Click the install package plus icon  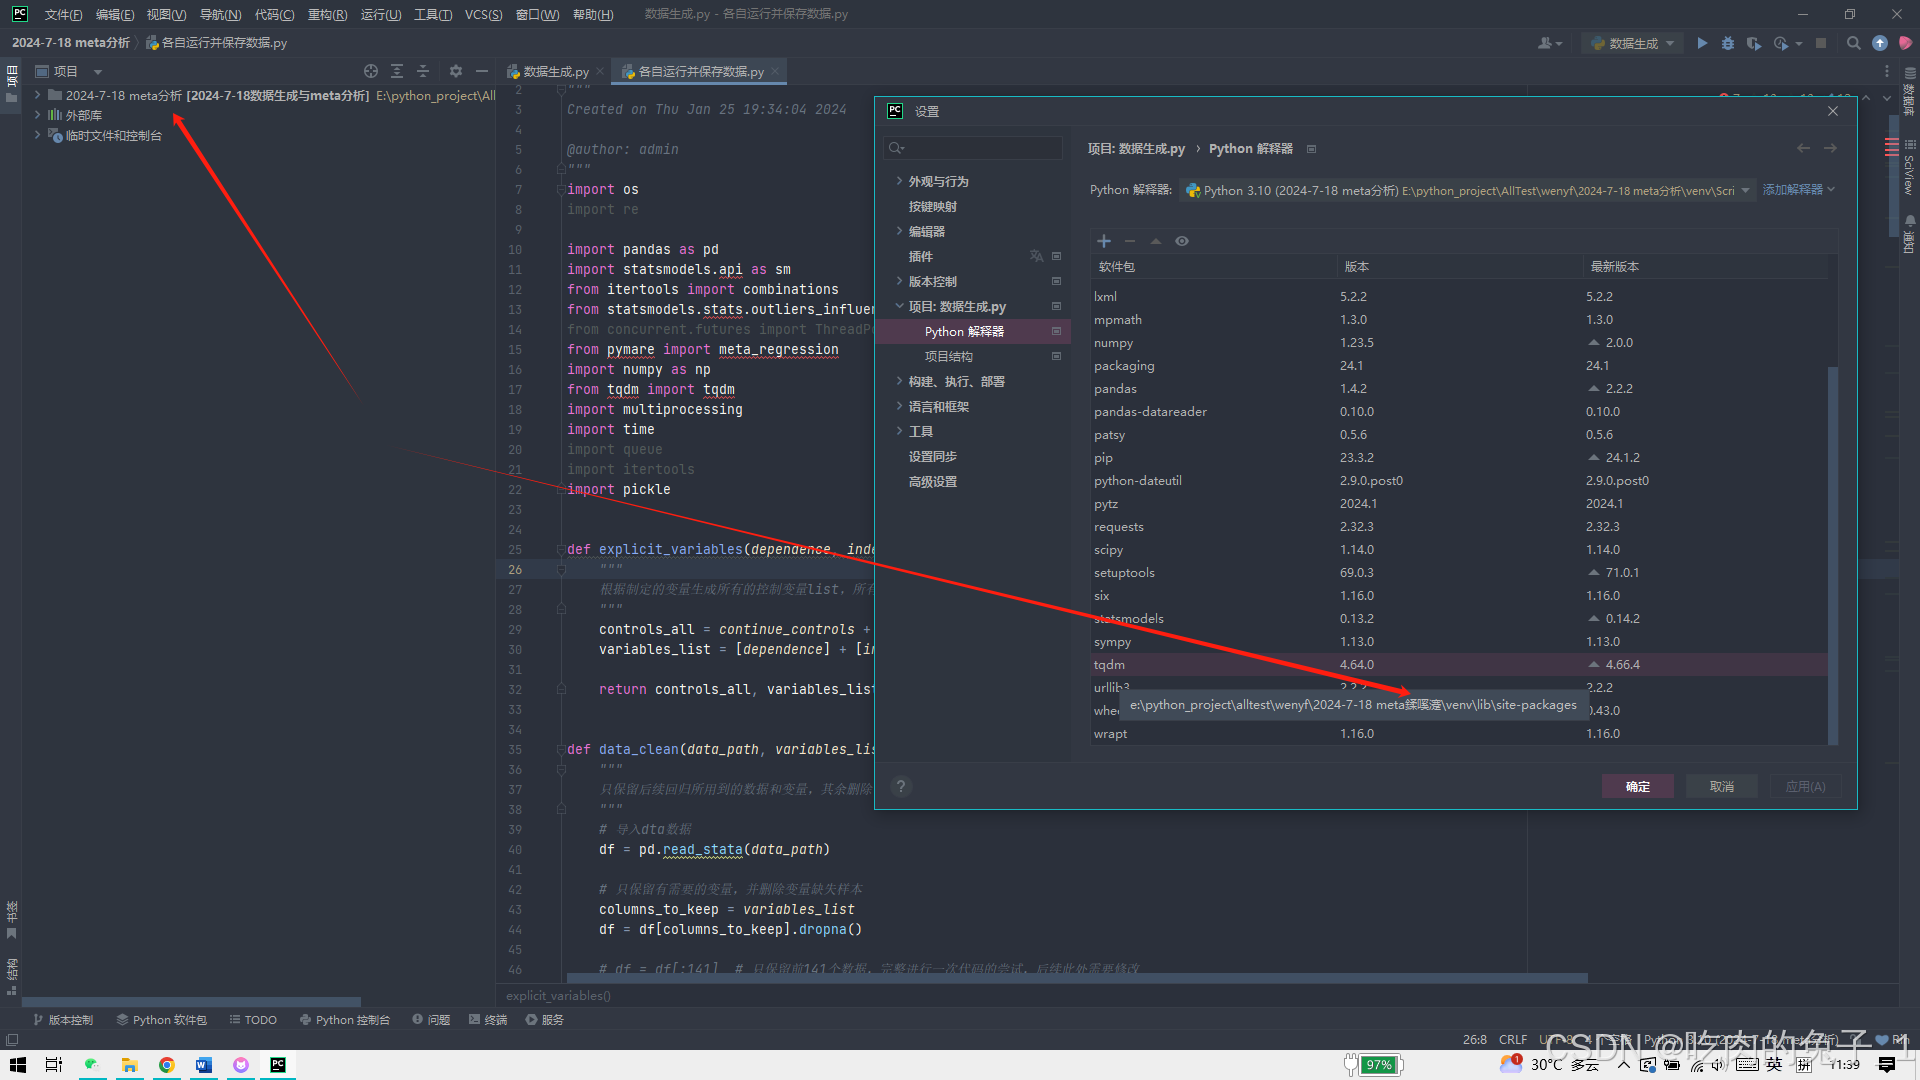(x=1104, y=241)
